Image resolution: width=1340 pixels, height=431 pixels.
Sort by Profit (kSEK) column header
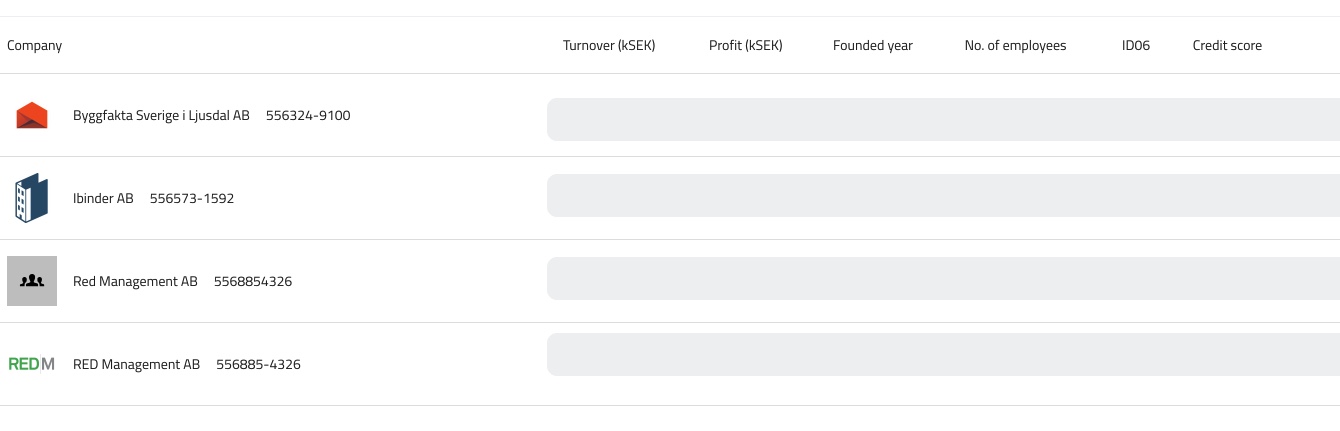745,46
